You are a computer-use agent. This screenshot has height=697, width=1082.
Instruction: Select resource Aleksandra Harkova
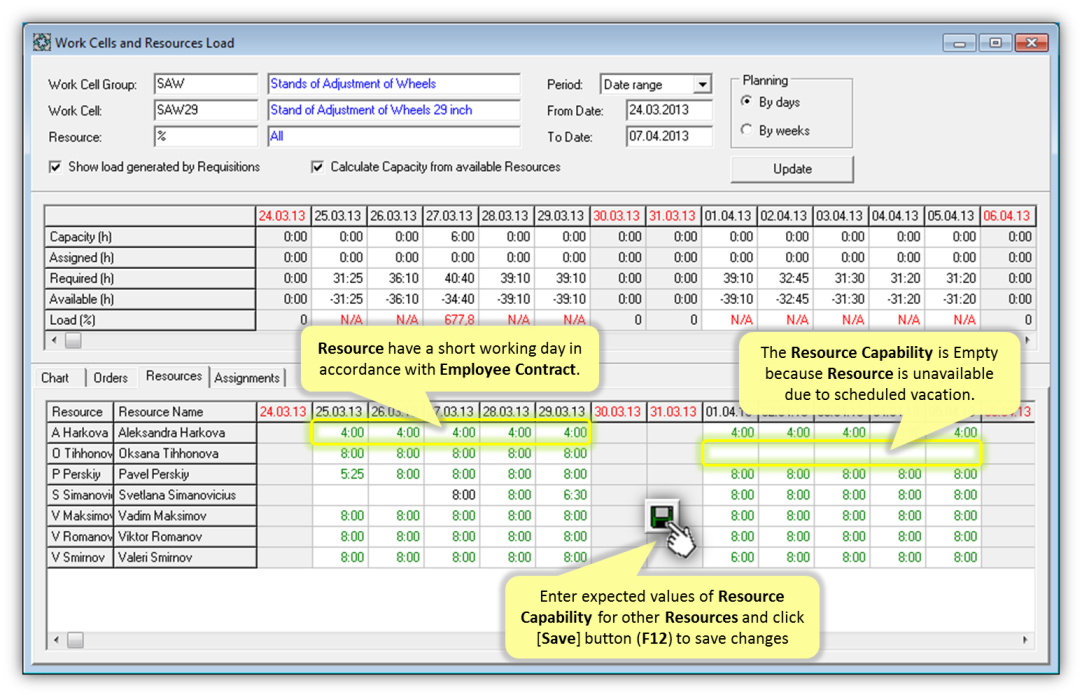pyautogui.click(x=184, y=433)
